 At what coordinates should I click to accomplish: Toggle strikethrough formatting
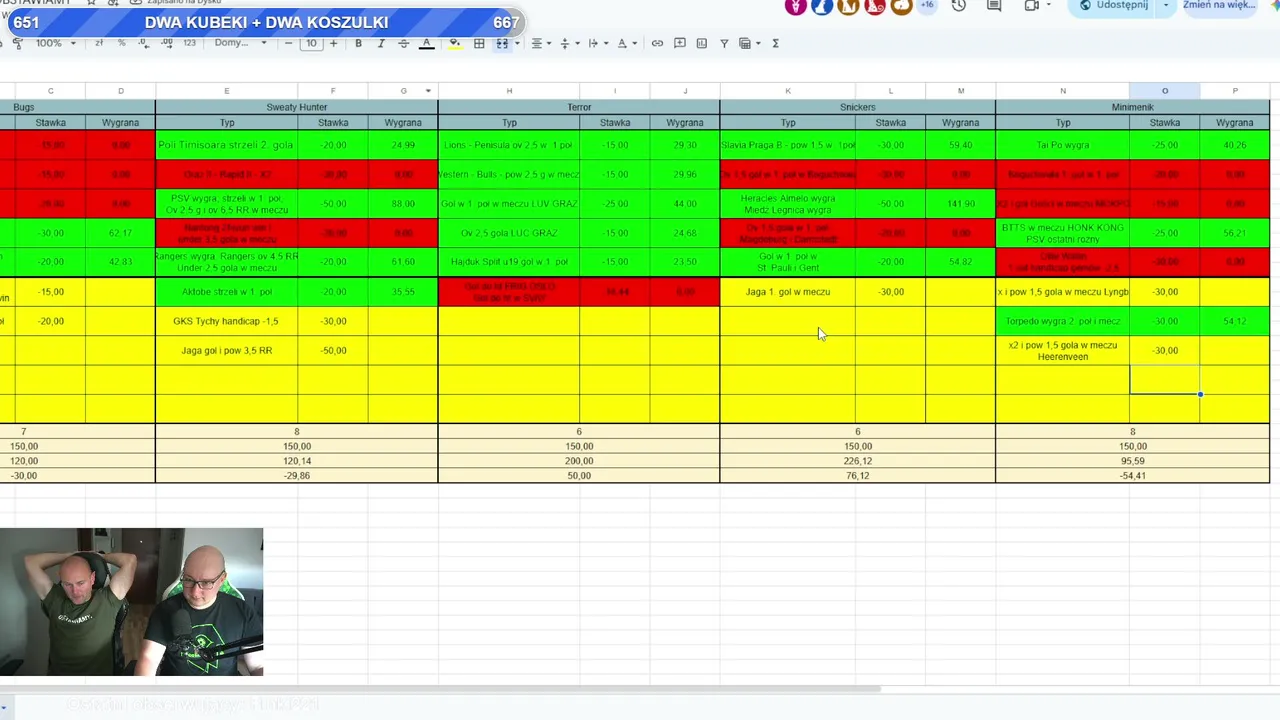403,43
